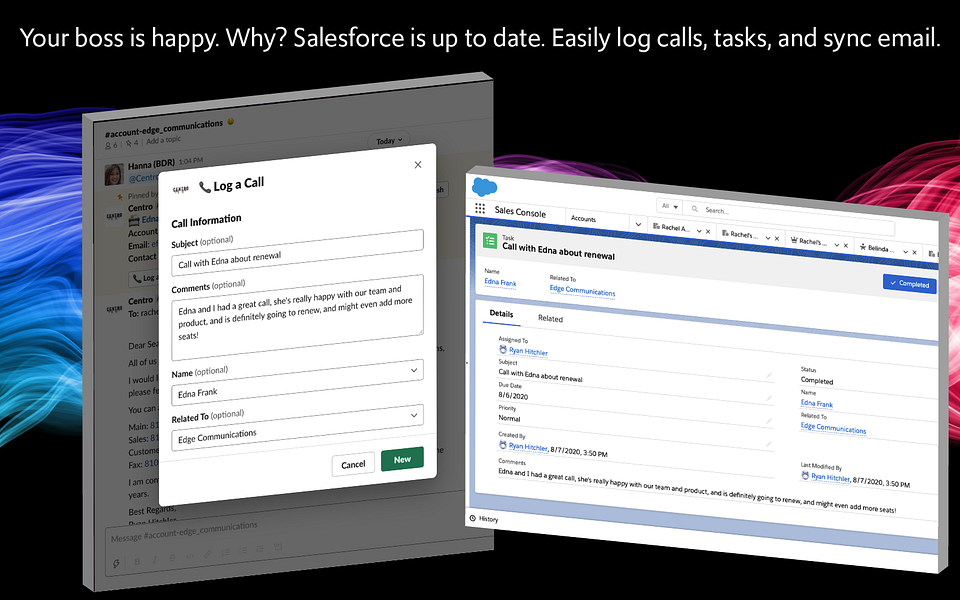Screen dimensions: 960x600
Task: Close the Rachel A... tab
Action: click(x=708, y=232)
